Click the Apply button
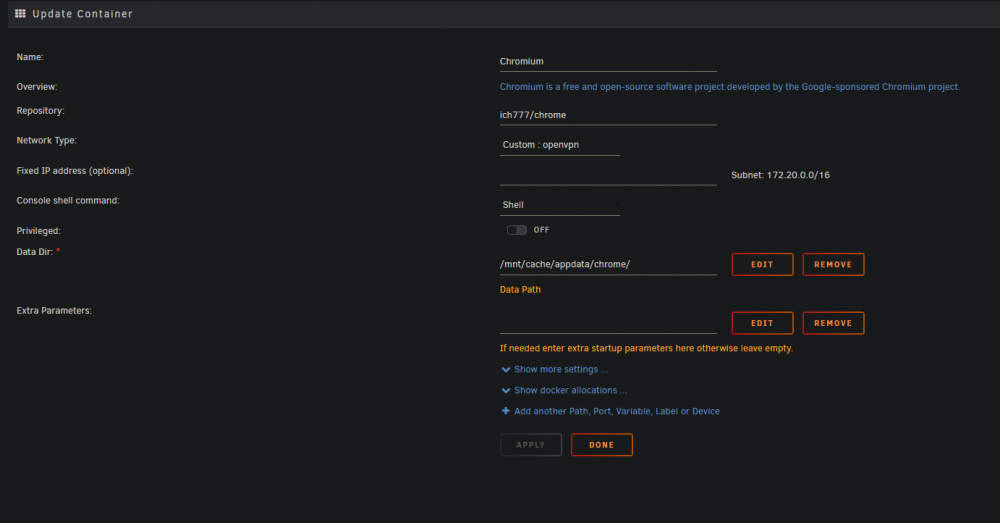Image resolution: width=1000 pixels, height=523 pixels. click(531, 445)
